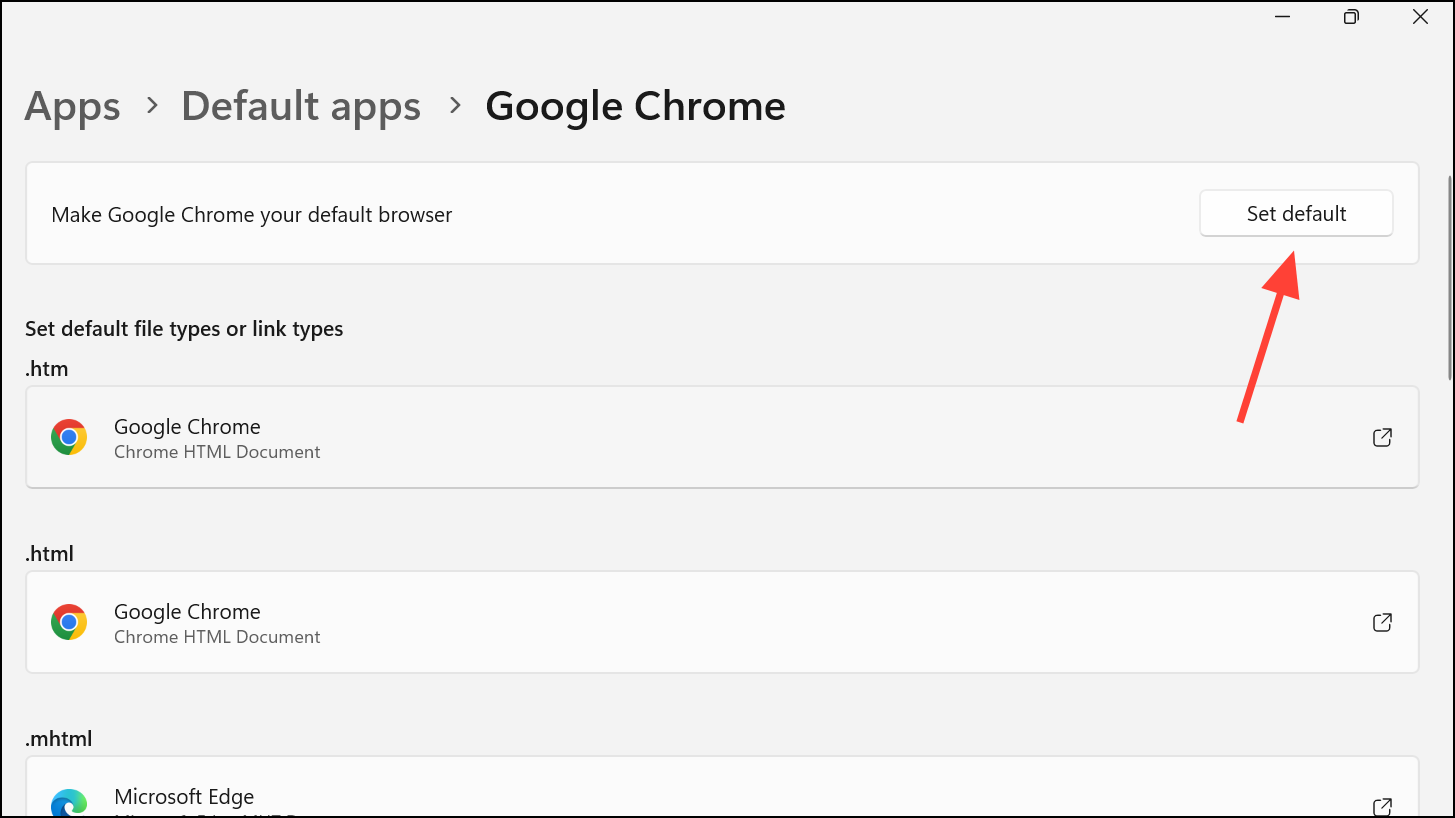
Task: Click chevron between Apps and Default apps
Action: [x=152, y=105]
